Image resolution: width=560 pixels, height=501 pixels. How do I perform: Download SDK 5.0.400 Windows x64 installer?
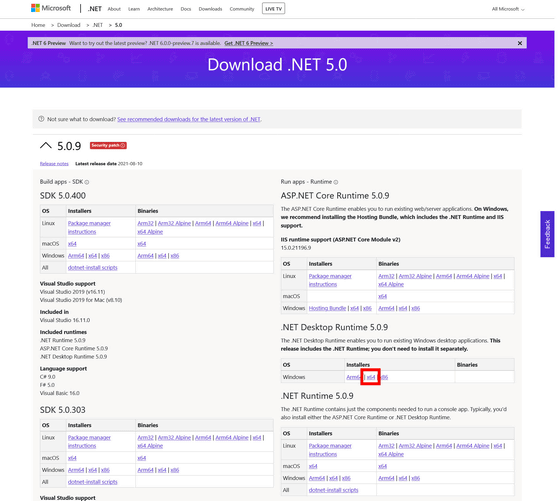coord(92,256)
